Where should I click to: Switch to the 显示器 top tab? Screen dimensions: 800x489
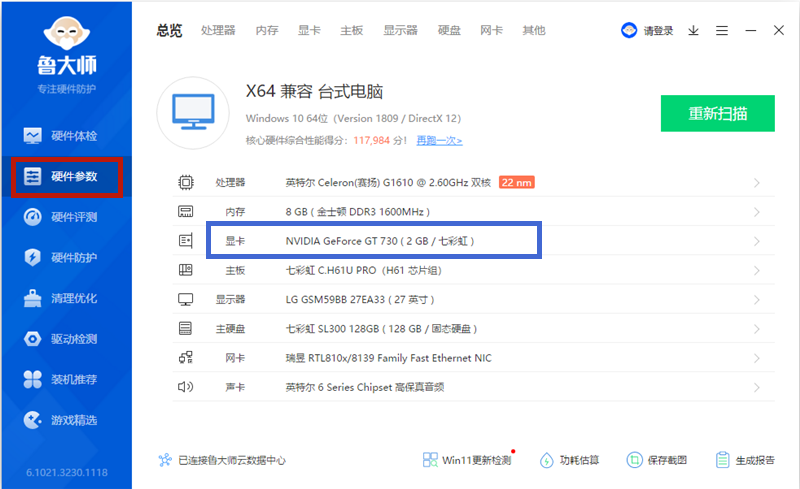[x=401, y=31]
